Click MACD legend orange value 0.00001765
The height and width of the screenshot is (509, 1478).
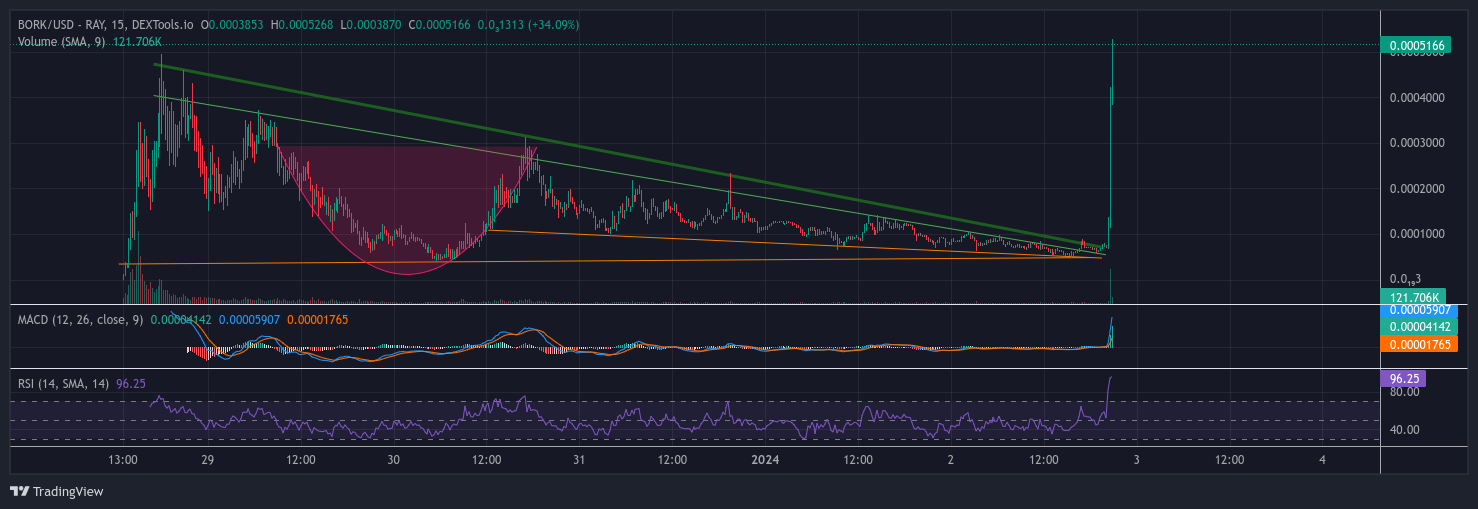coord(317,319)
